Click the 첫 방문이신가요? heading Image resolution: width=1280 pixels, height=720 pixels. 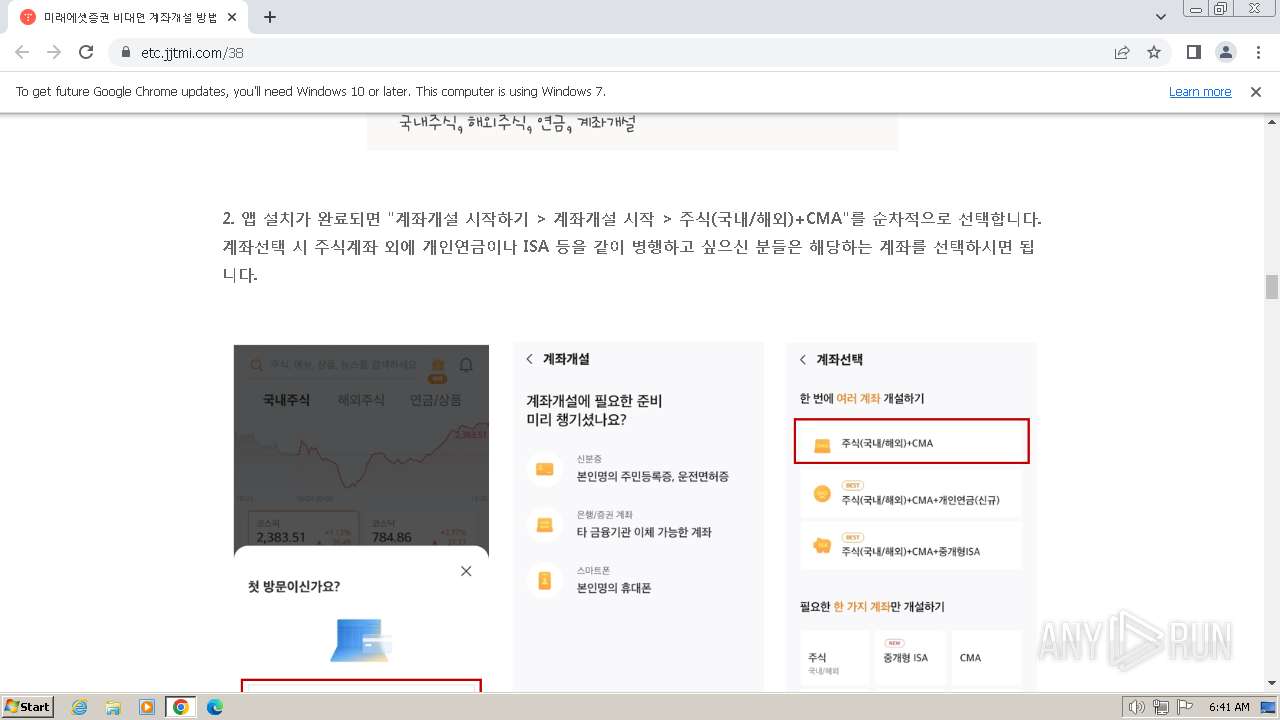coord(294,586)
